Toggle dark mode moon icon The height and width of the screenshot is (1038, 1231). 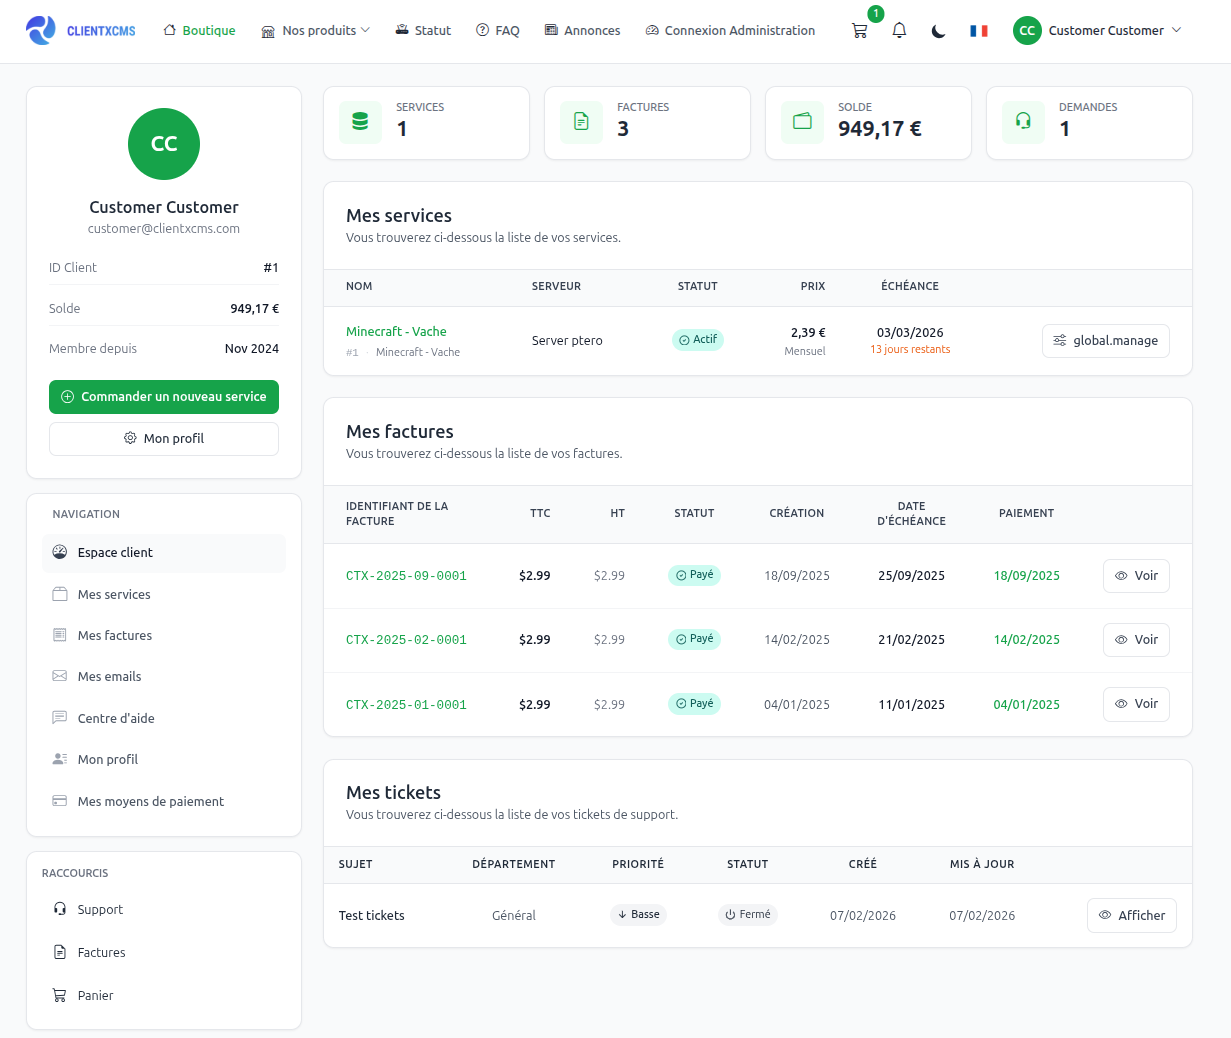click(x=938, y=31)
